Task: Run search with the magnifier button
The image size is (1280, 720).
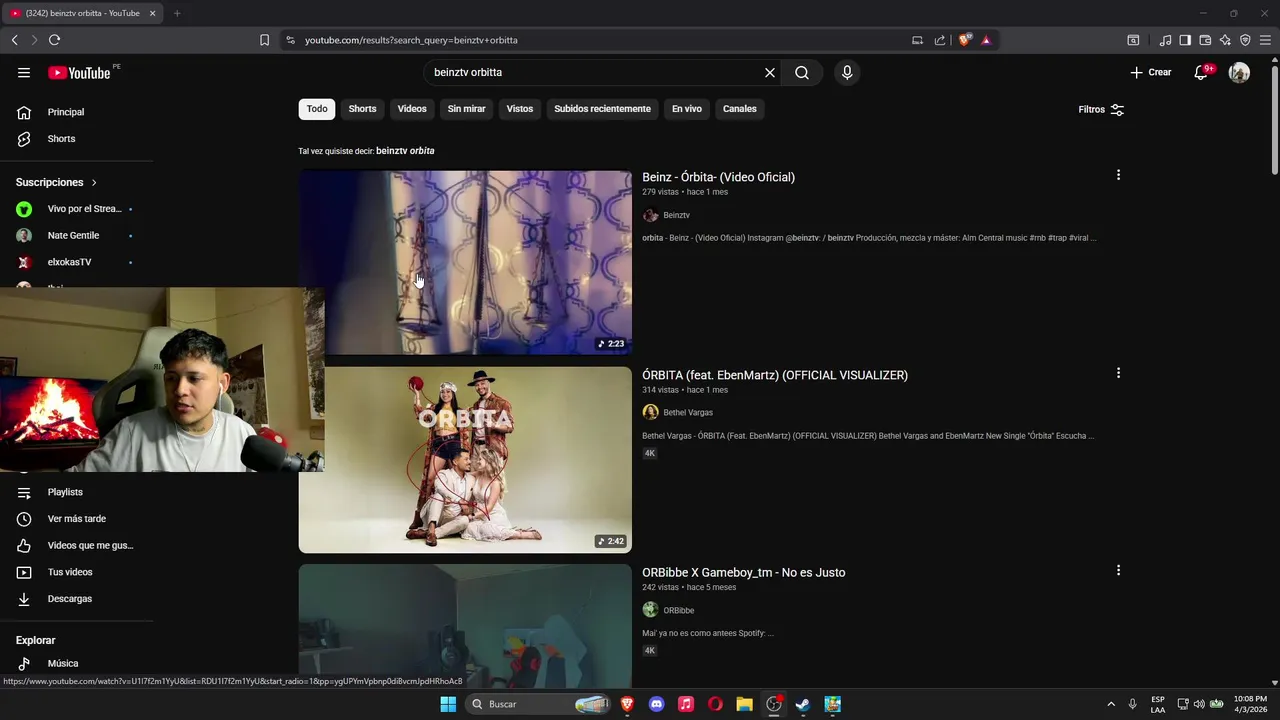Action: [802, 72]
